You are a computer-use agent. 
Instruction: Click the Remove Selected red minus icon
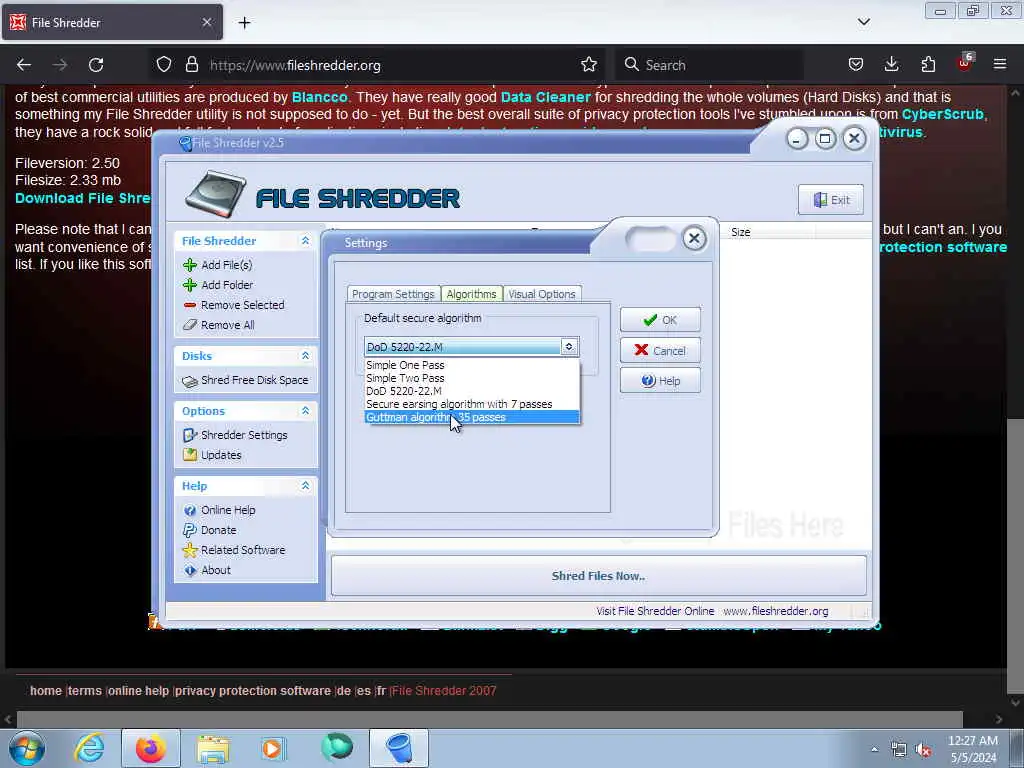[190, 305]
